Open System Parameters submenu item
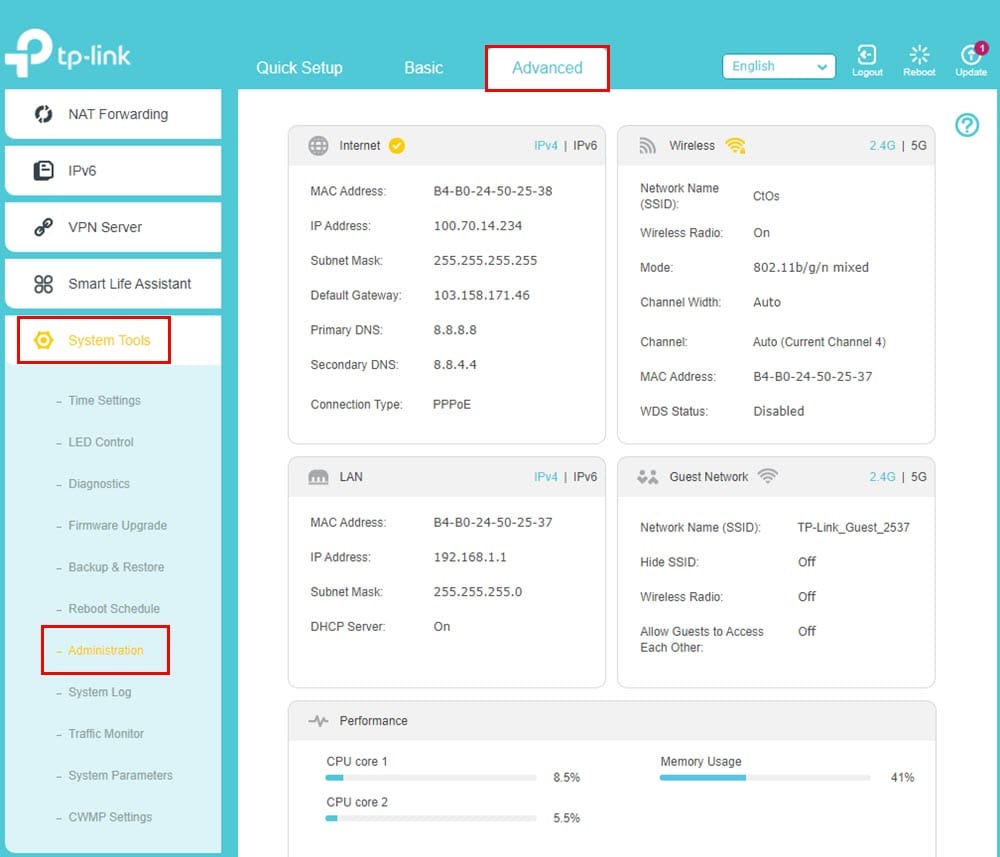Screen dimensions: 1000x857 [121, 775]
